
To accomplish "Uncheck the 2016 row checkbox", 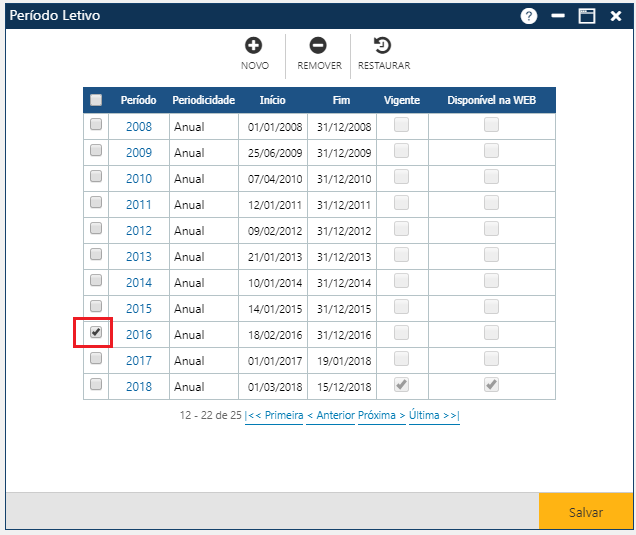I will pyautogui.click(x=96, y=333).
